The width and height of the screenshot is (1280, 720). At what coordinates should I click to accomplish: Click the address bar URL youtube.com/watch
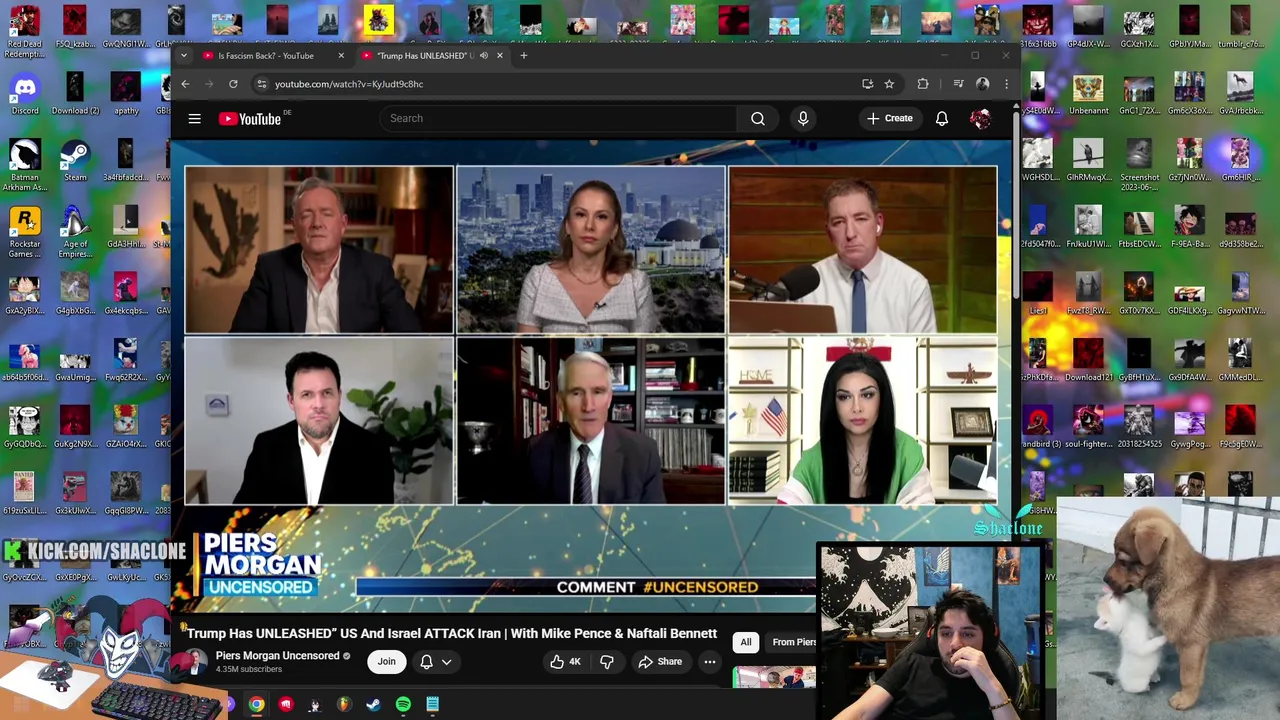pyautogui.click(x=349, y=84)
